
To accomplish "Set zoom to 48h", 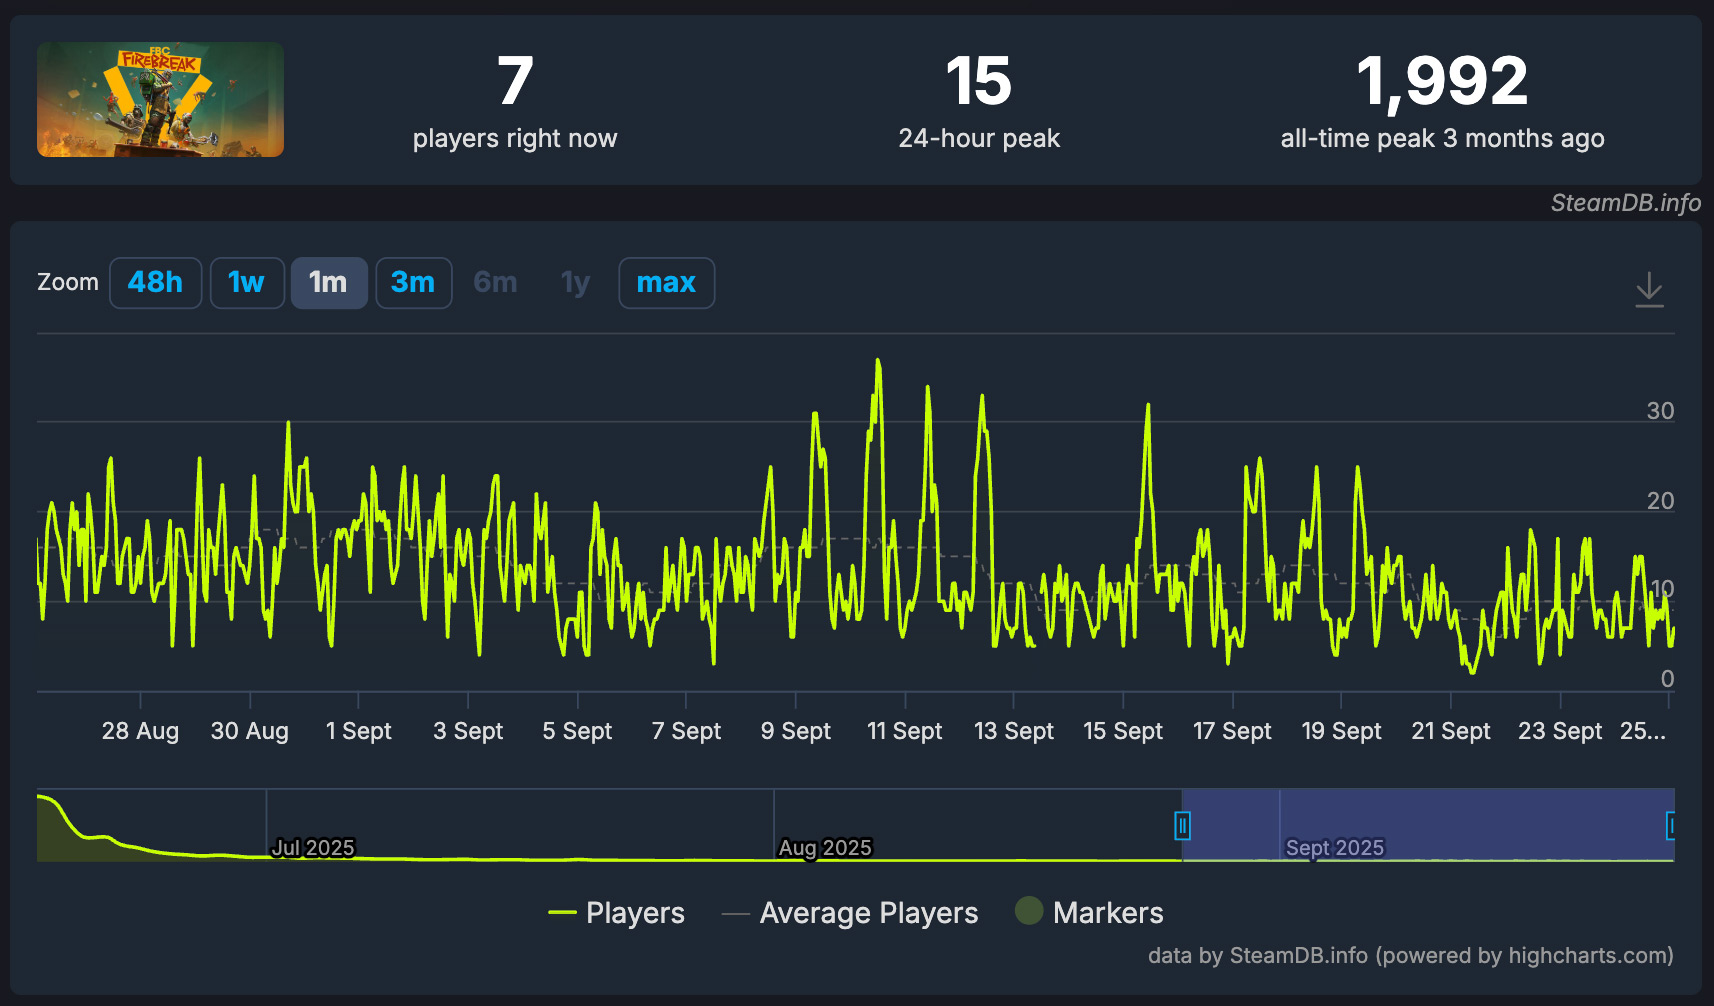I will 155,283.
